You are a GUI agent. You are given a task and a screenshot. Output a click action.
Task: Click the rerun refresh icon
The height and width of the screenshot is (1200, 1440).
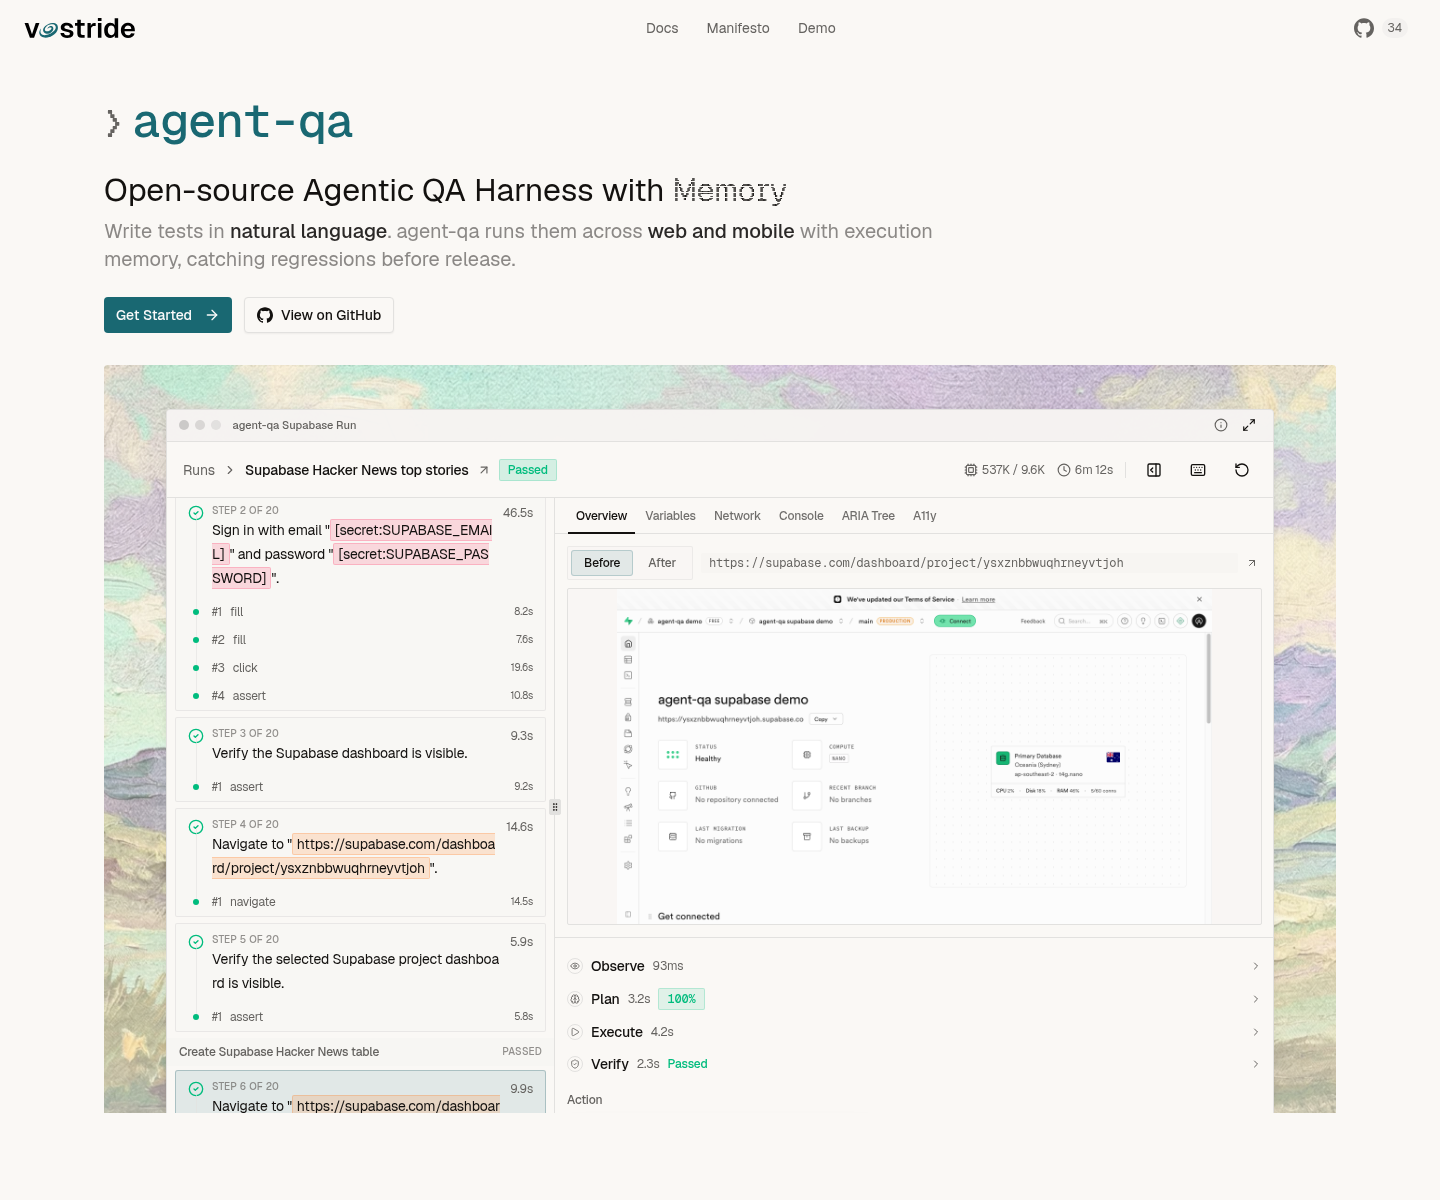point(1242,470)
